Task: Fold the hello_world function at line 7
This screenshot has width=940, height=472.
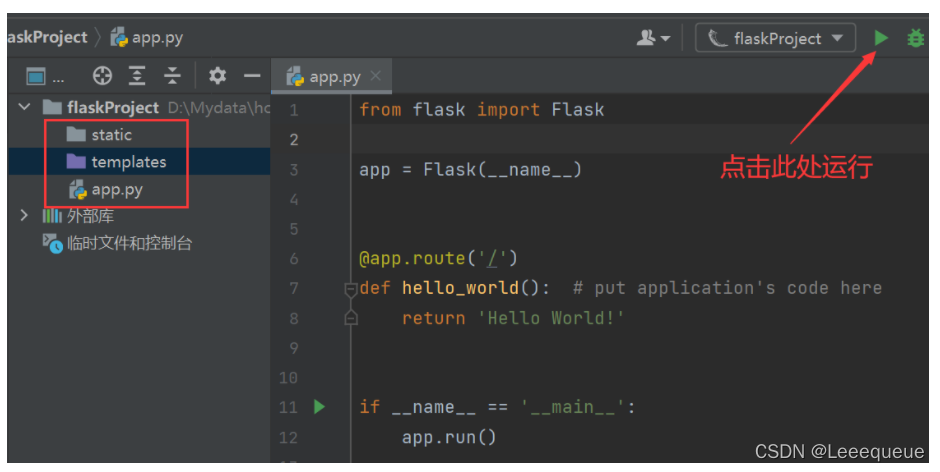Action: pyautogui.click(x=351, y=289)
